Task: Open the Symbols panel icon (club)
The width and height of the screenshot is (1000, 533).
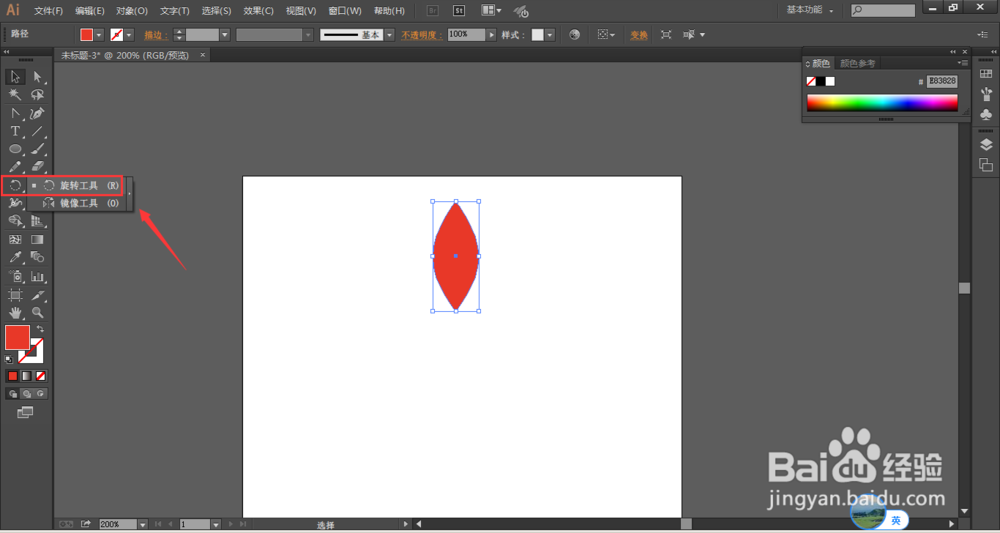Action: pos(986,114)
